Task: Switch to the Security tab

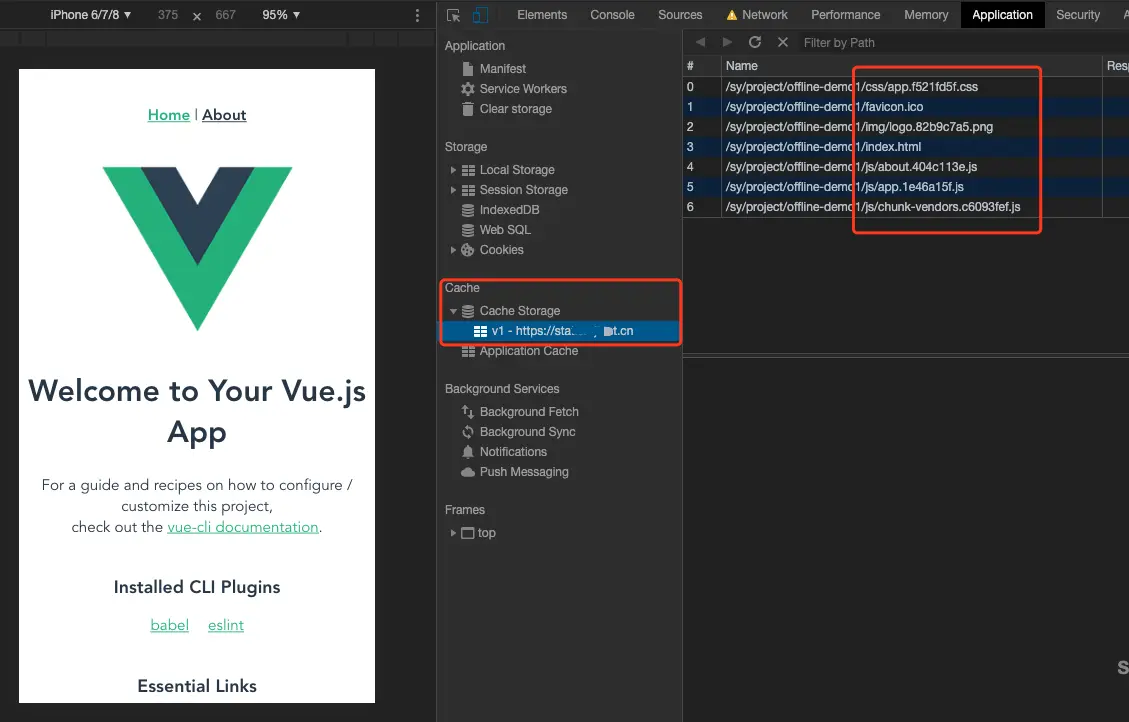Action: pos(1078,14)
